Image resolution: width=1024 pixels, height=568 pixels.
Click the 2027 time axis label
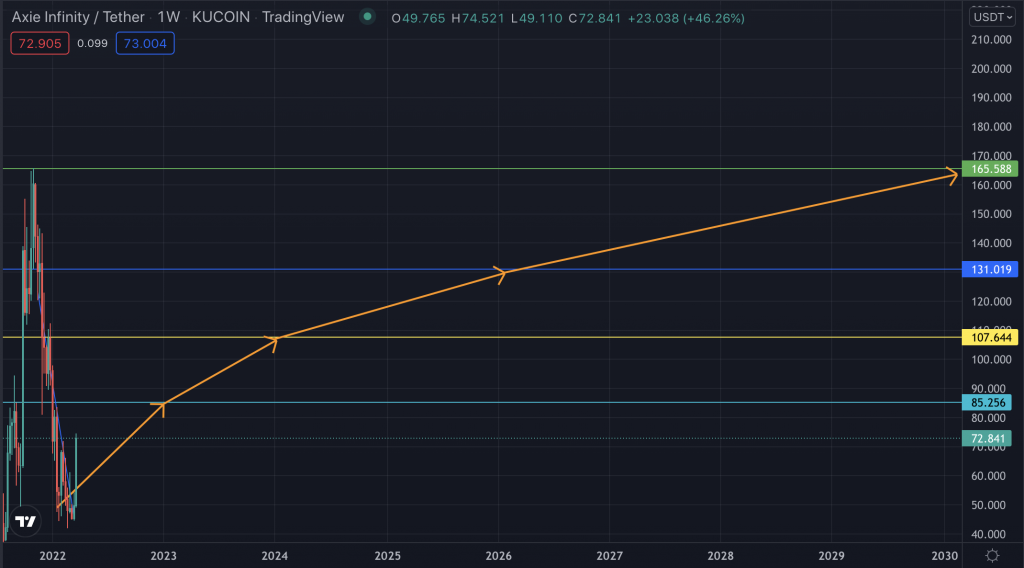(609, 556)
